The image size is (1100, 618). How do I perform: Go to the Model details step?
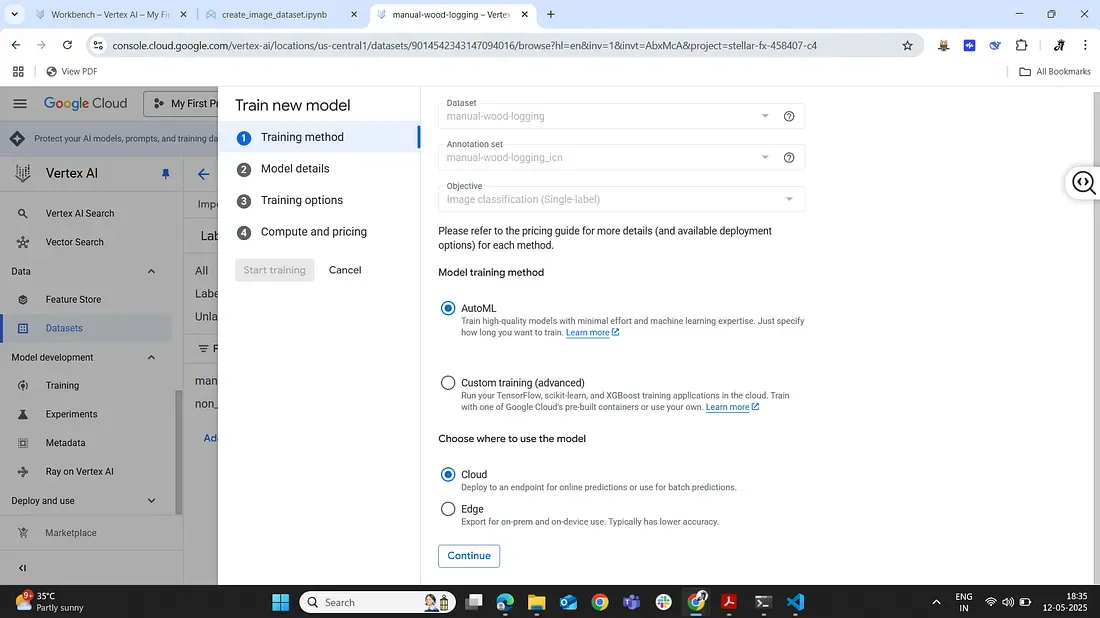click(295, 169)
